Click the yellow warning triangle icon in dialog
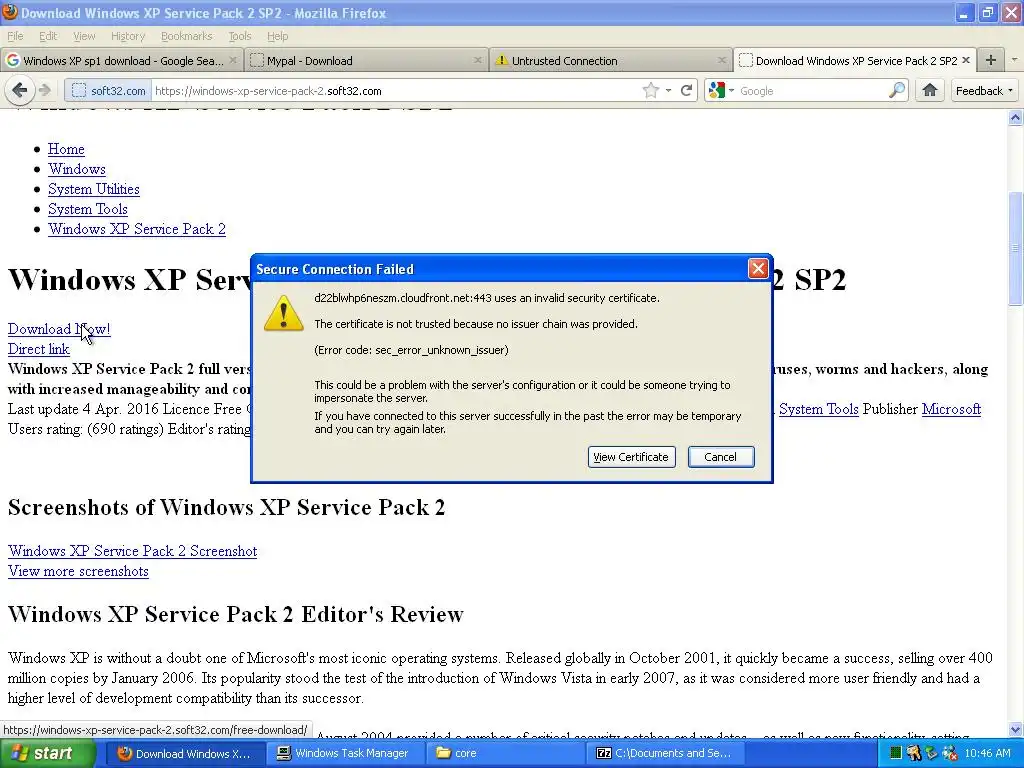 [283, 313]
